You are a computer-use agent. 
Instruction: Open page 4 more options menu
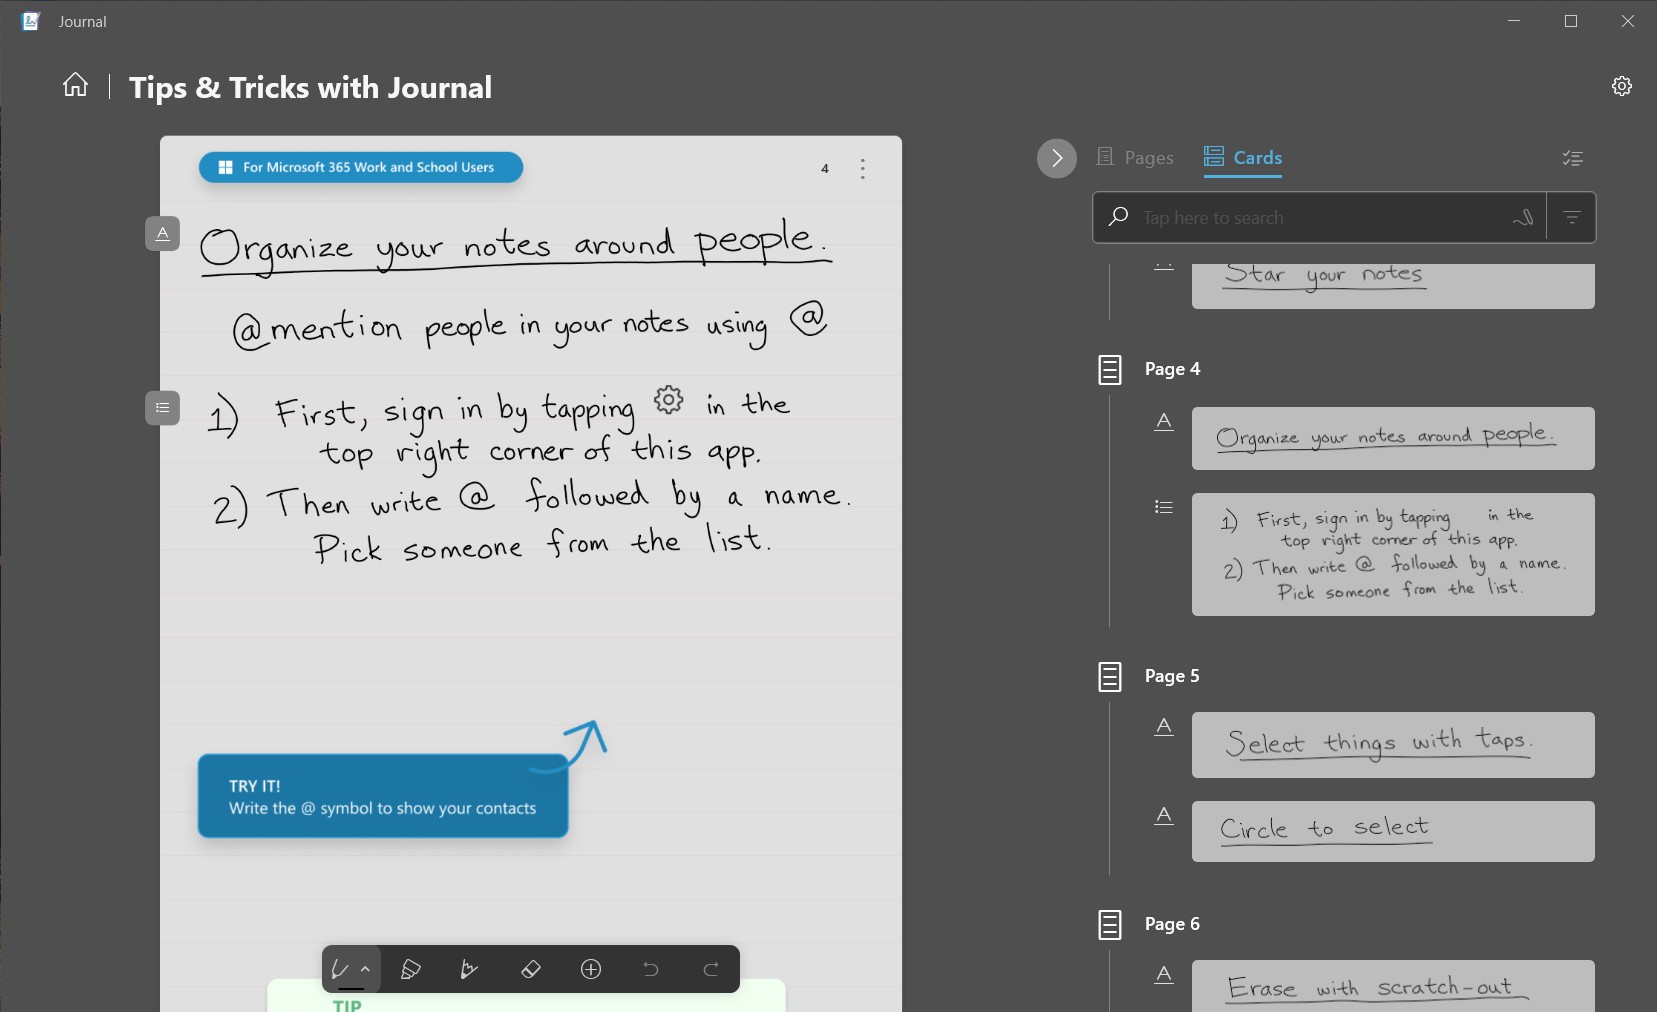[862, 168]
